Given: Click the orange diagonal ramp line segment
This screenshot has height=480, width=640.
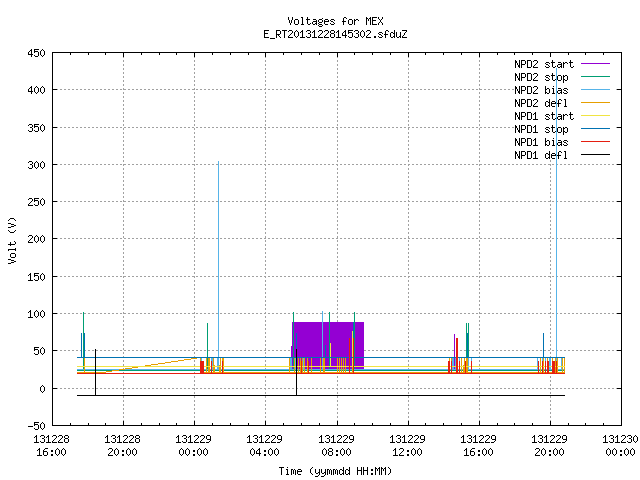Looking at the screenshot, I should point(152,365).
